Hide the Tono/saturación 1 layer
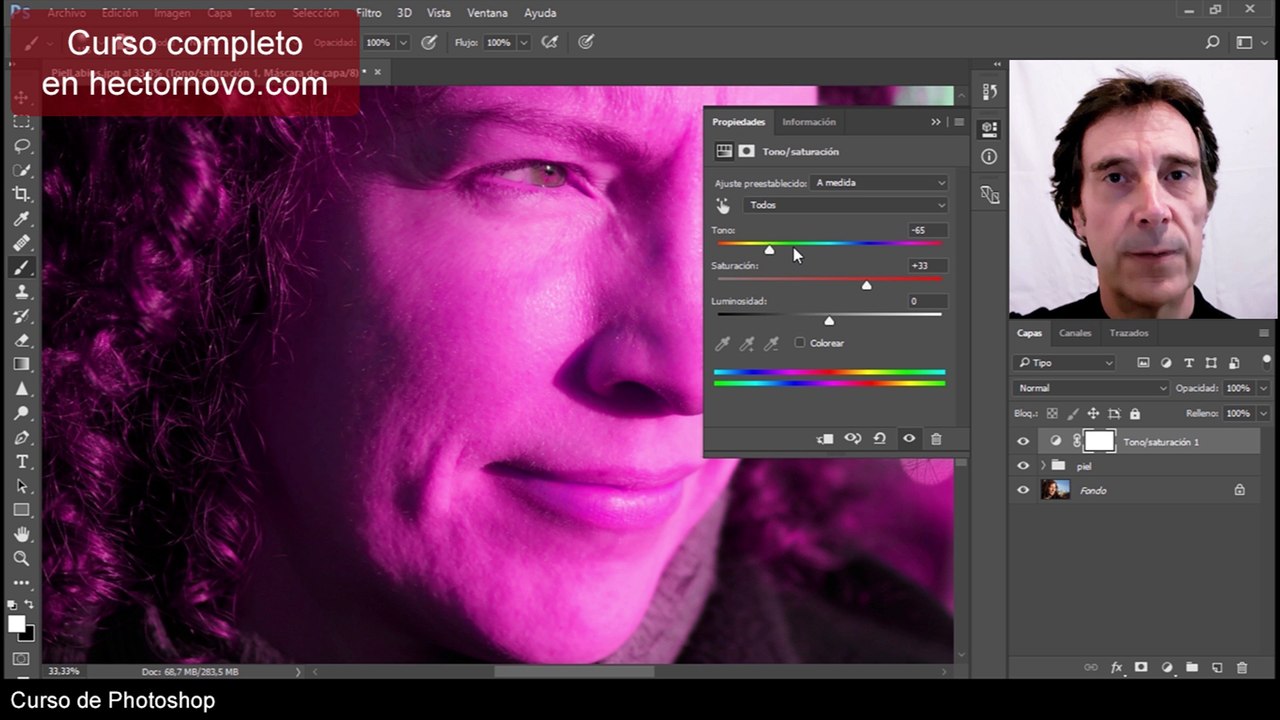The image size is (1280, 720). (1023, 442)
